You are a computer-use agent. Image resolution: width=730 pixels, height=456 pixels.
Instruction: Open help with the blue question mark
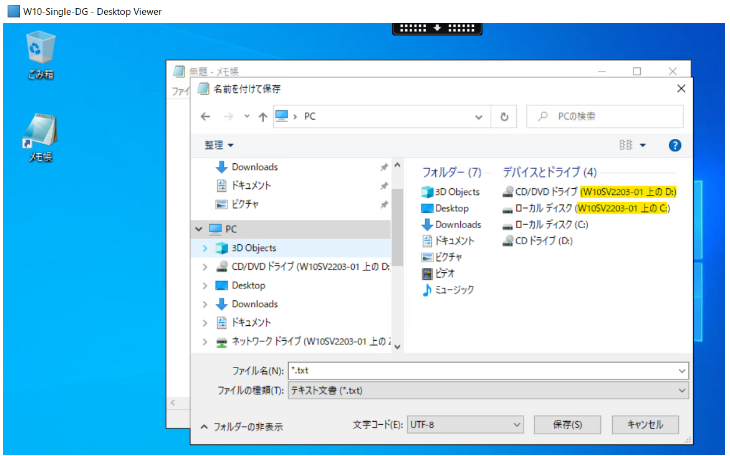tap(675, 145)
